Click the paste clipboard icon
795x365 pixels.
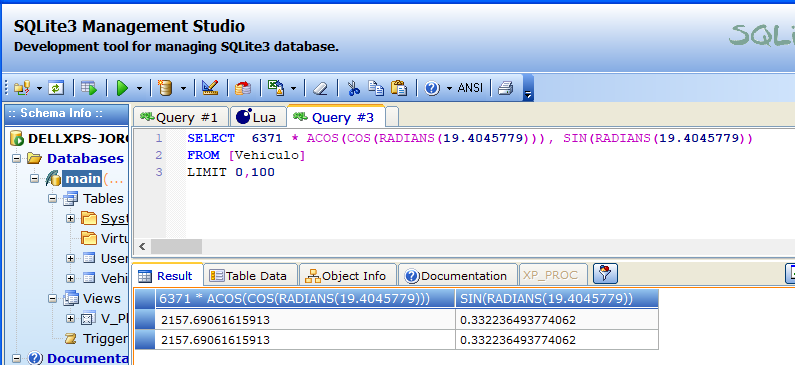point(399,88)
